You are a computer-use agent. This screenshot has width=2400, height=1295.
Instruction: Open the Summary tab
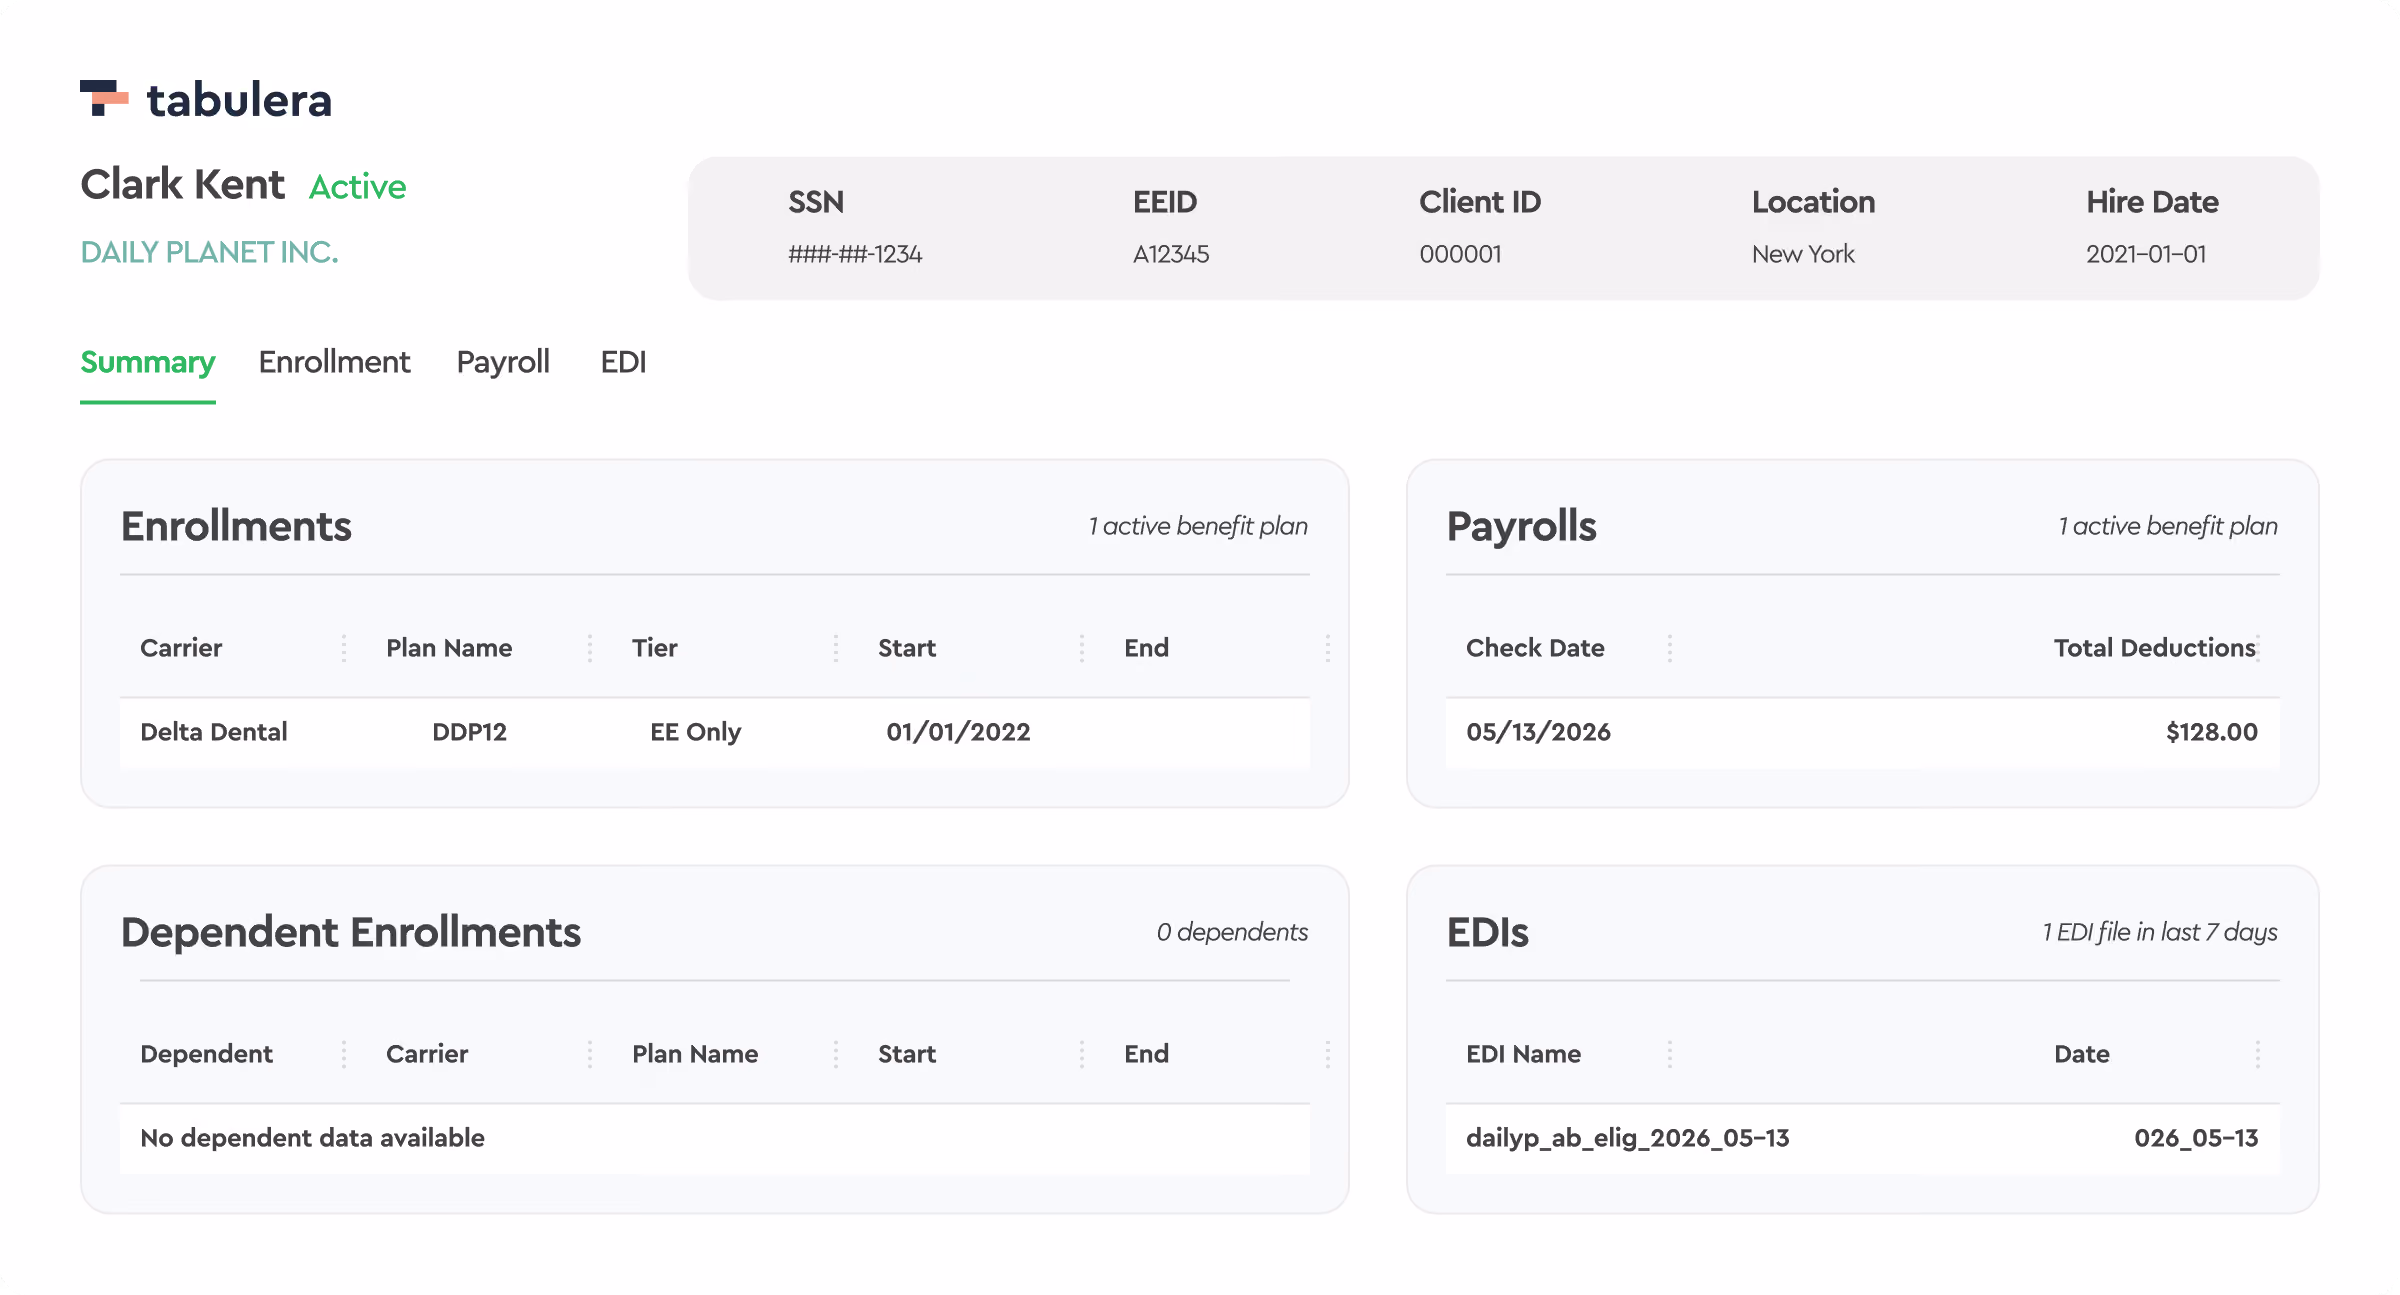[148, 362]
